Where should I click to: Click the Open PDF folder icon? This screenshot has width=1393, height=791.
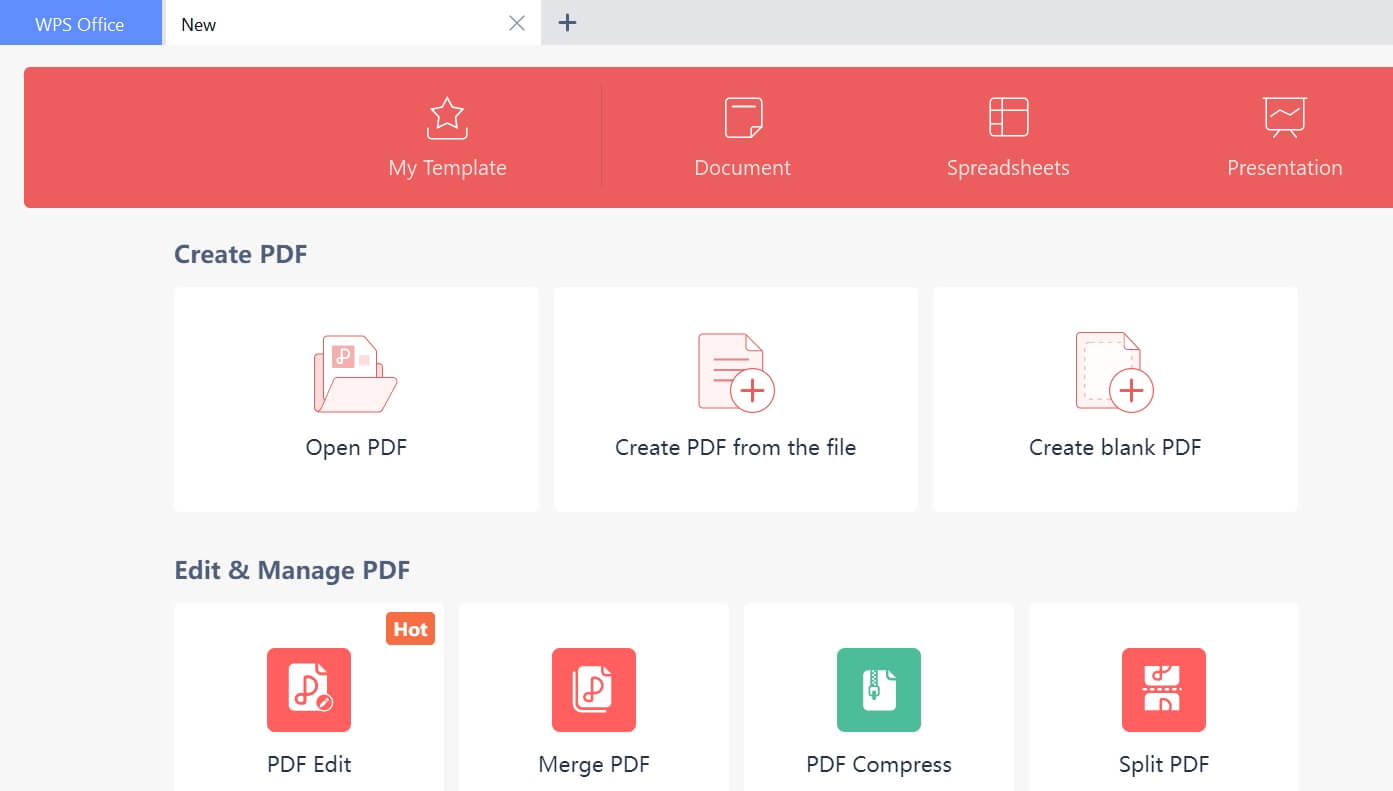pos(355,374)
